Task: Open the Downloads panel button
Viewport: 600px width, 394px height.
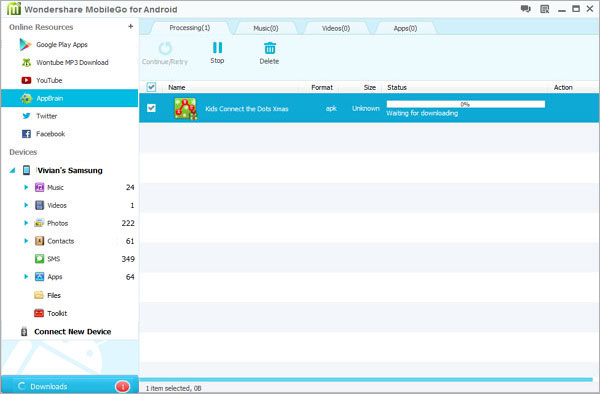Action: pos(70,386)
